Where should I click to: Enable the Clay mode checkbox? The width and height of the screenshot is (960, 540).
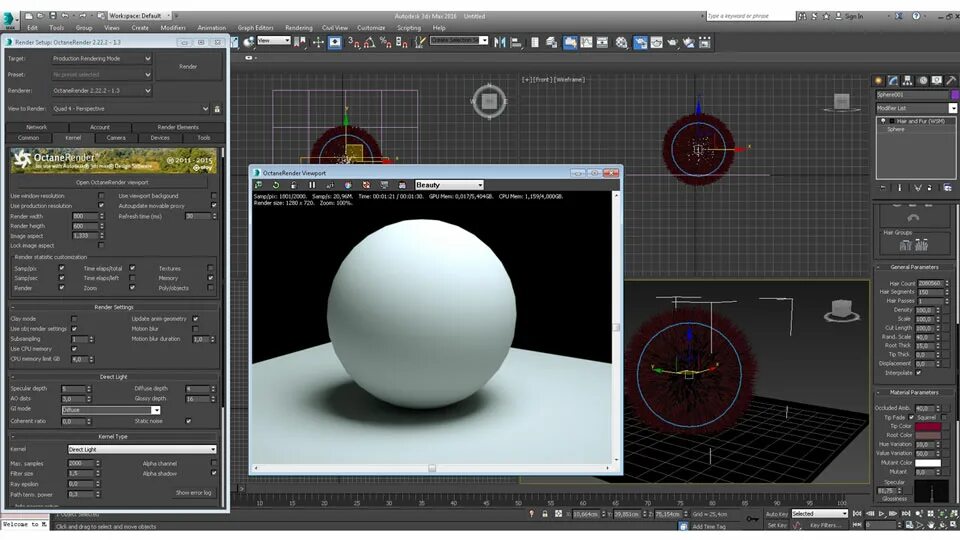[74, 319]
